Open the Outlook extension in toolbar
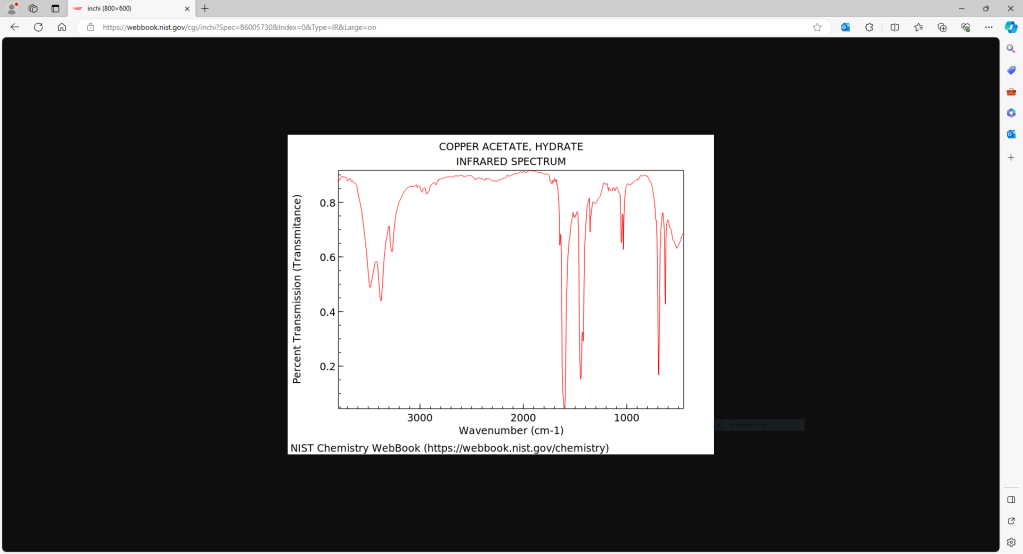Image resolution: width=1023 pixels, height=554 pixels. point(845,27)
